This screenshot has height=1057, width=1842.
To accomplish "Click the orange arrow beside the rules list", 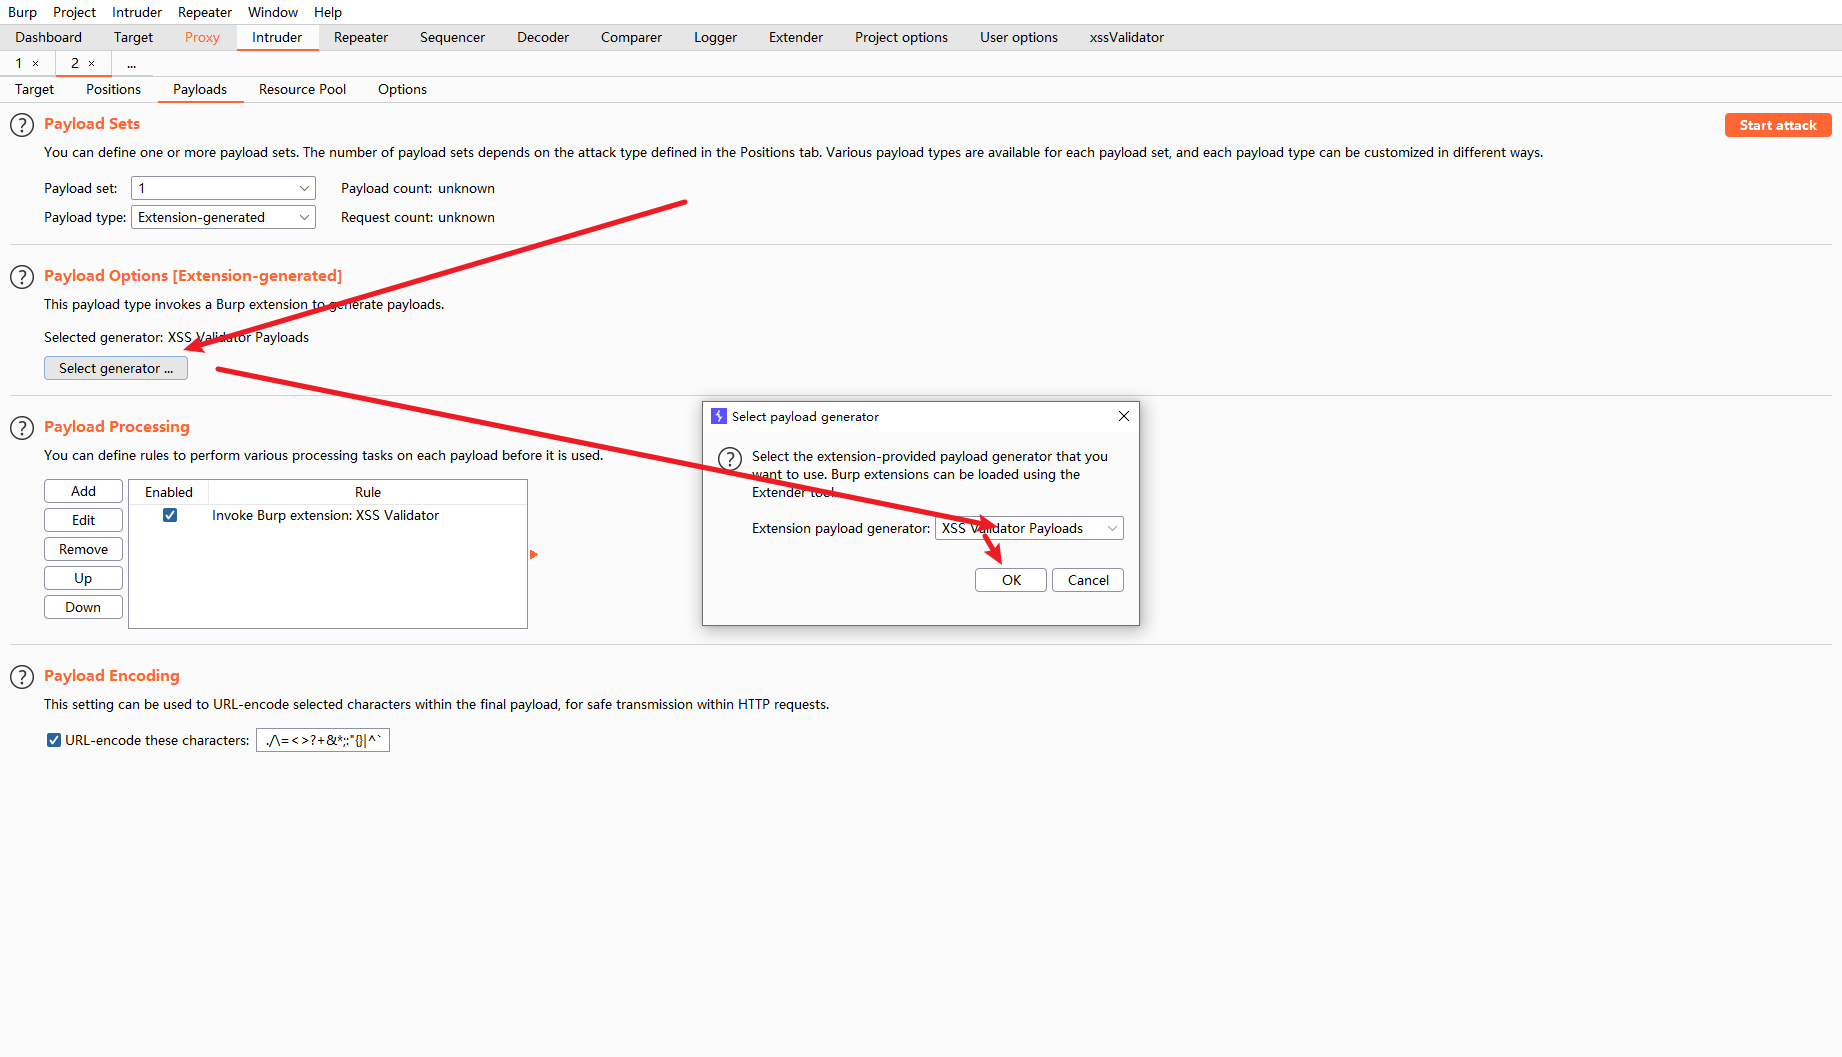I will [x=534, y=554].
